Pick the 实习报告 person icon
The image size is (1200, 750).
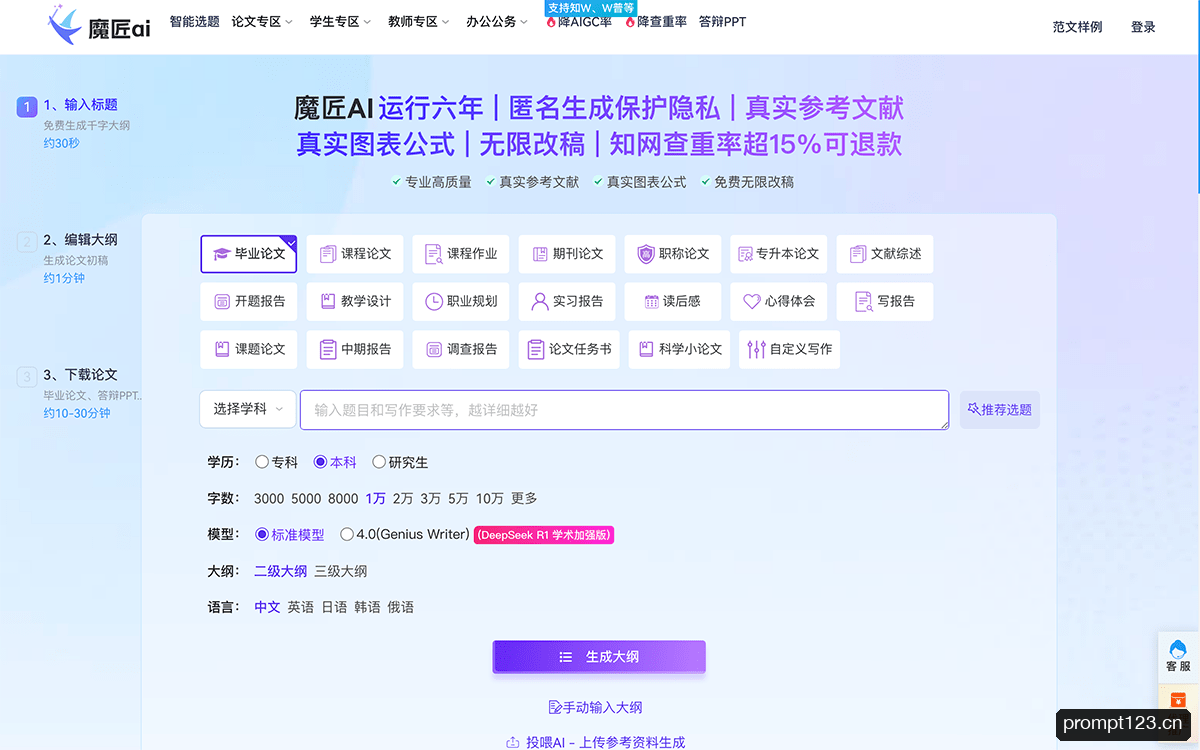pos(540,301)
